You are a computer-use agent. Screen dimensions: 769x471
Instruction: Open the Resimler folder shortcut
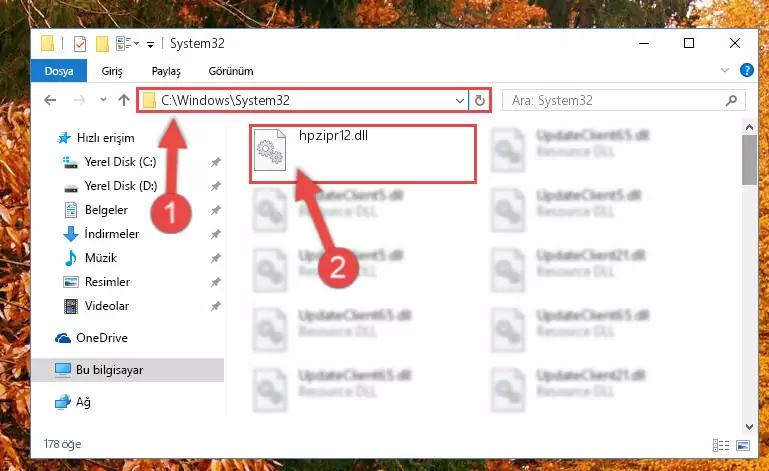point(107,282)
